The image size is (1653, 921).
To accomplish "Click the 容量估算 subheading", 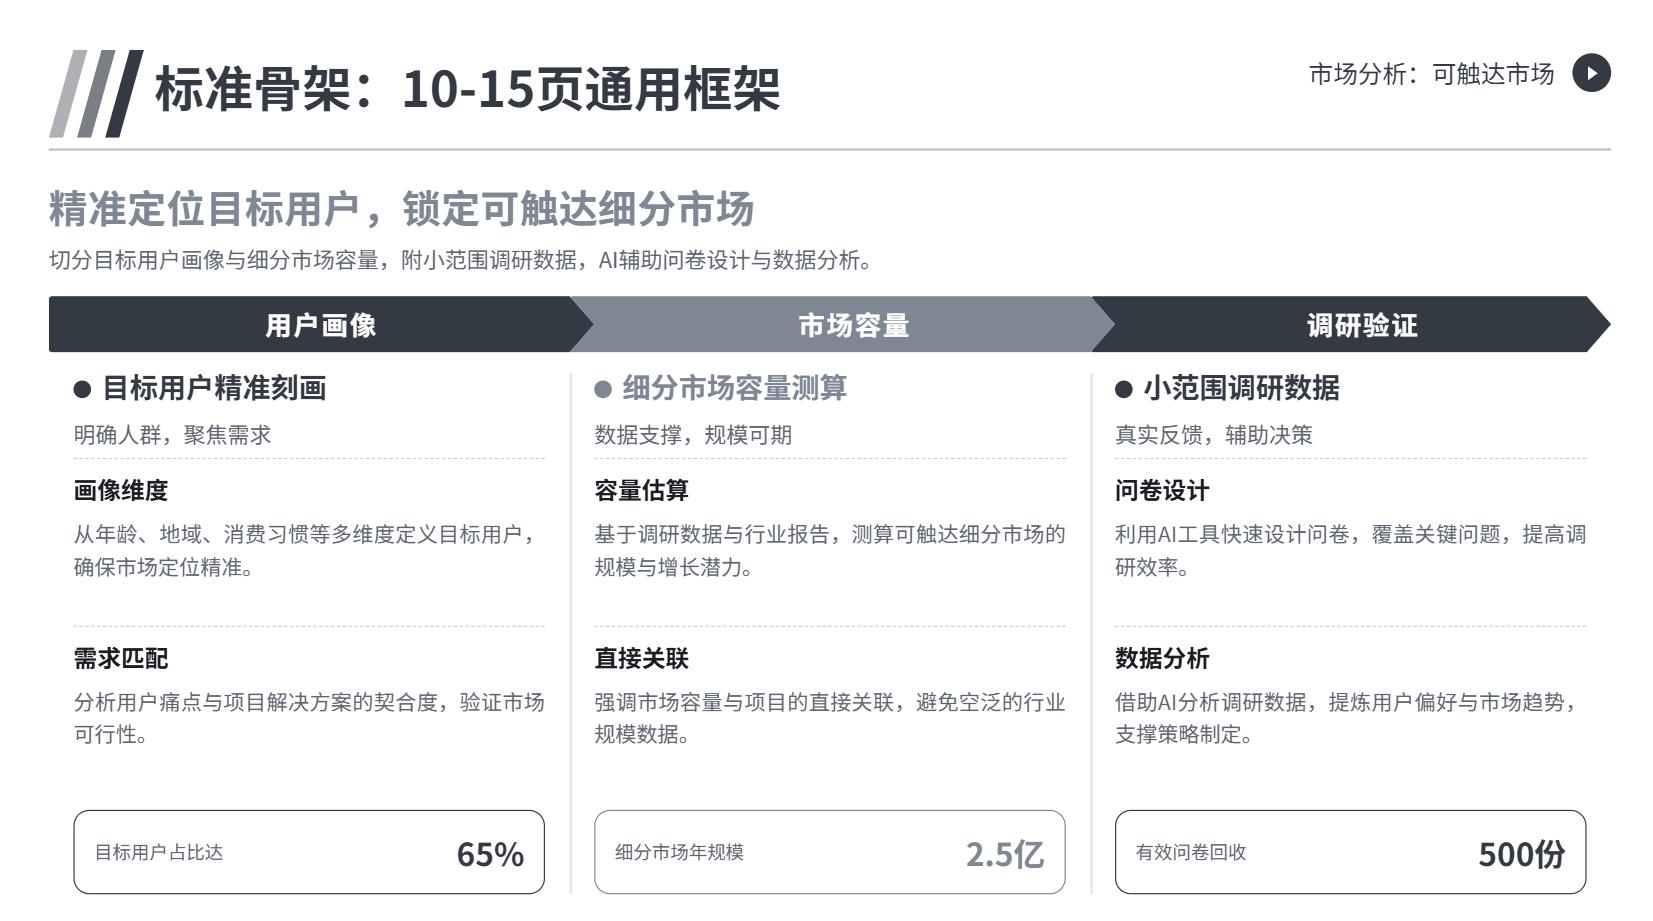I will point(641,490).
